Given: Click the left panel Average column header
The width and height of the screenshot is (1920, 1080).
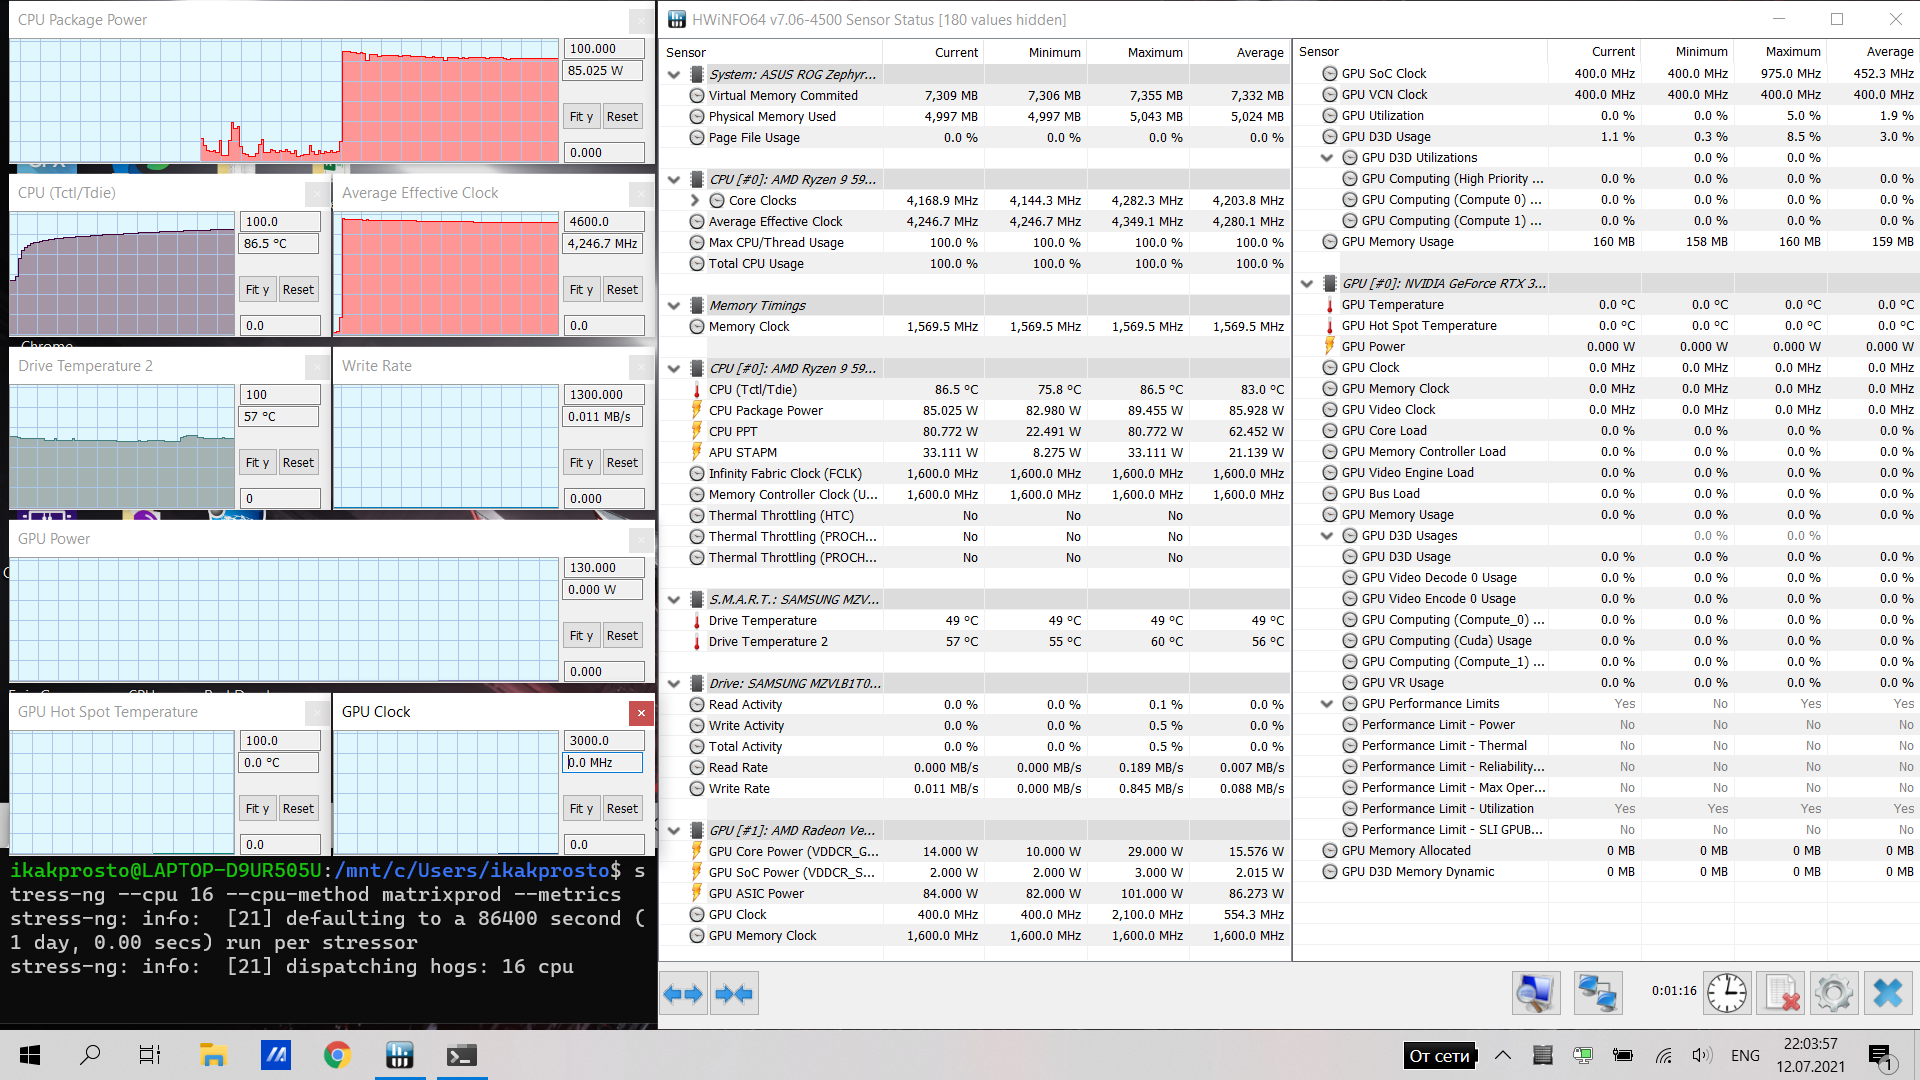Looking at the screenshot, I should pos(1239,52).
